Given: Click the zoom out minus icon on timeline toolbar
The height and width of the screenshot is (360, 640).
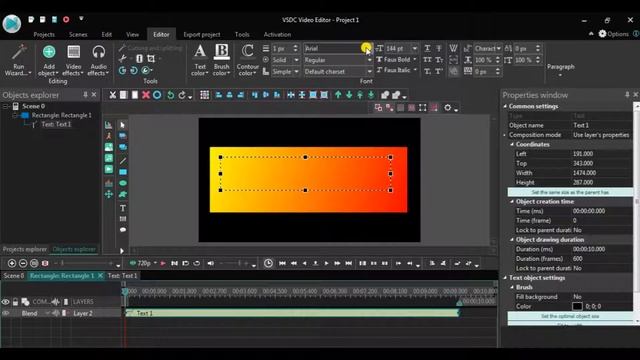Looking at the screenshot, I should (23, 263).
